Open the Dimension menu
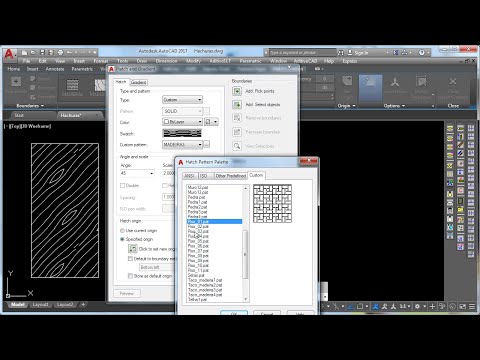Viewport: 480px width, 360px height. [166, 61]
